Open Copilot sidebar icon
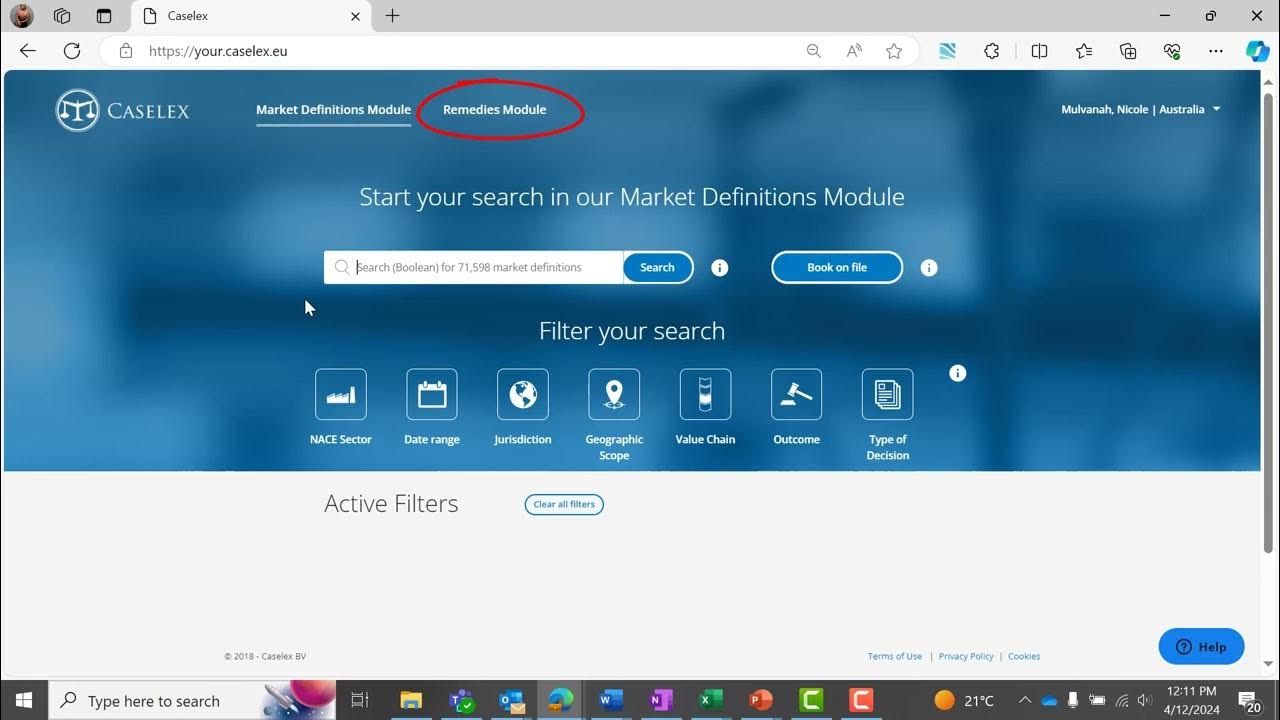Viewport: 1280px width, 720px height. (x=1258, y=51)
